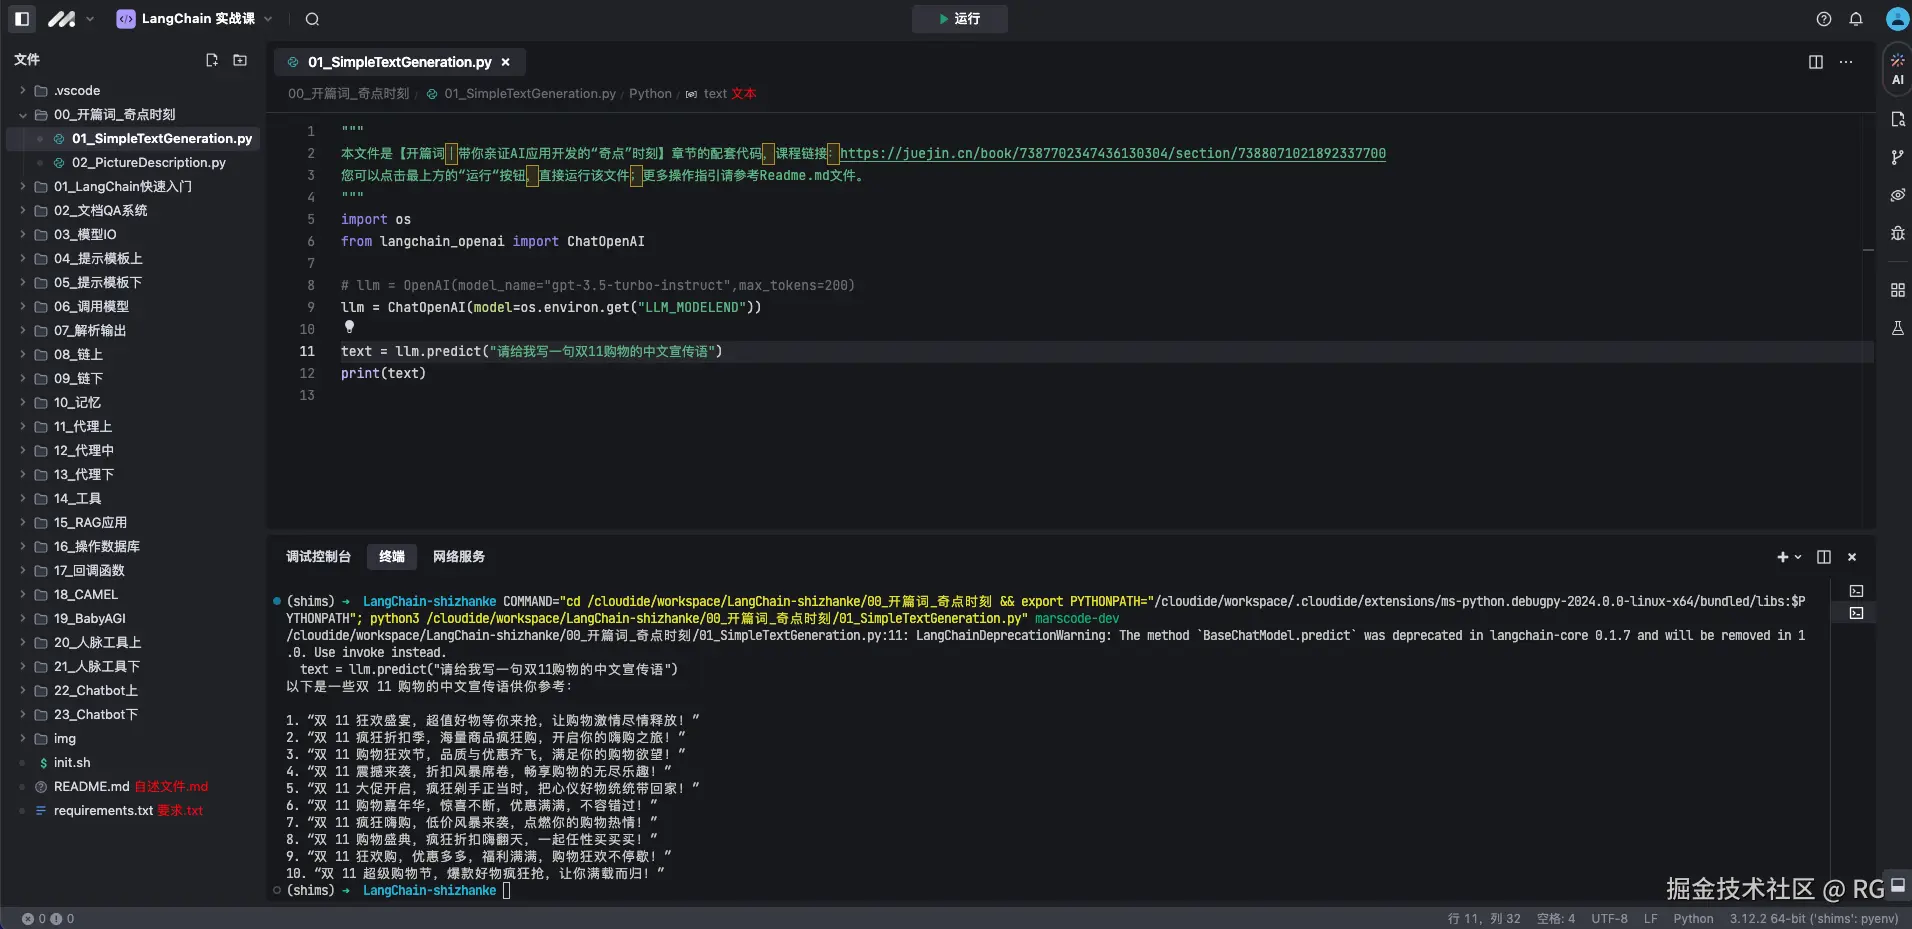Open the juejin.cn course link in code
Viewport: 1912px width, 929px height.
1112,153
